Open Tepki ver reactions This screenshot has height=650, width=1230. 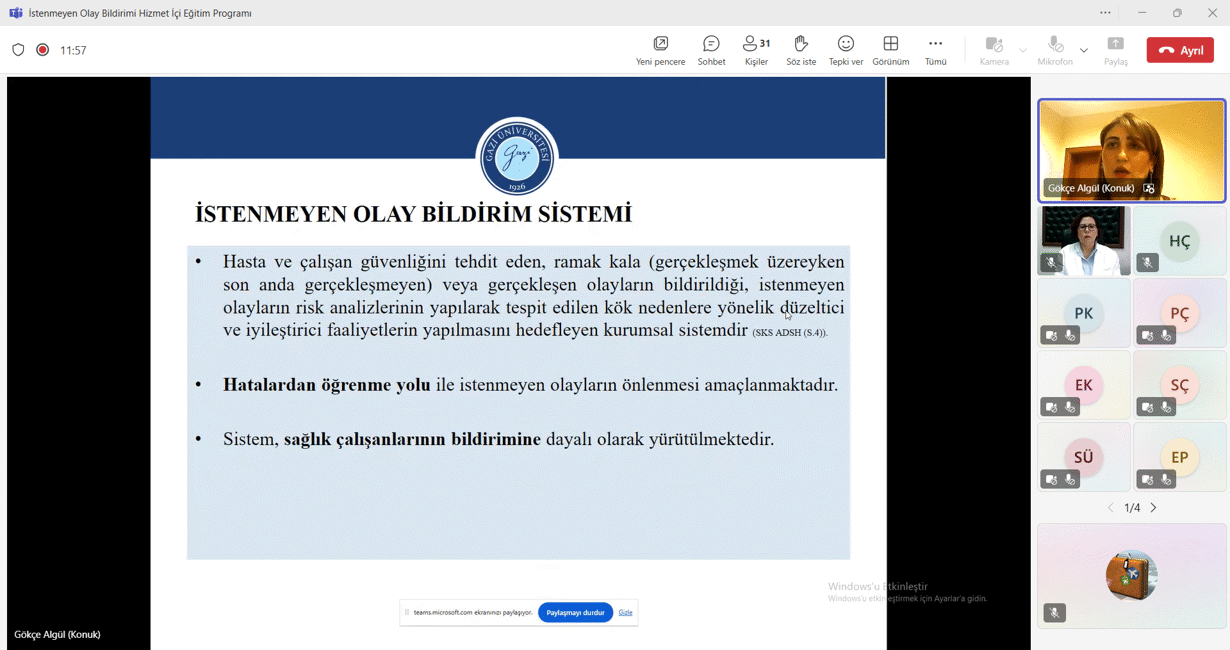[x=846, y=50]
